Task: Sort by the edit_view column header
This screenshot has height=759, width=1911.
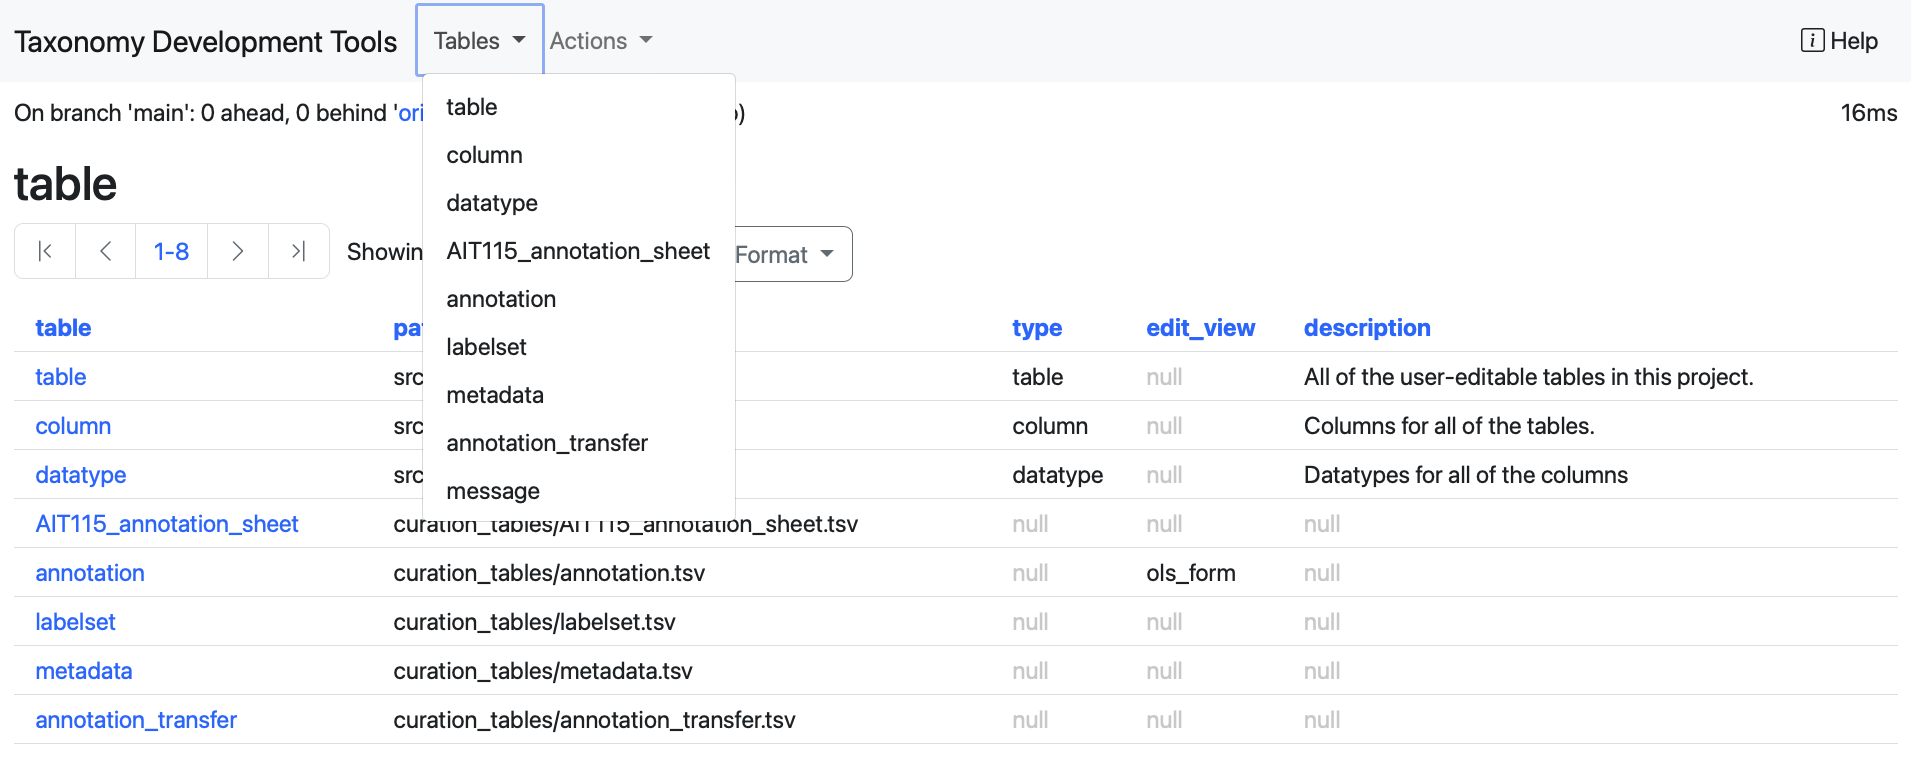Action: coord(1200,328)
